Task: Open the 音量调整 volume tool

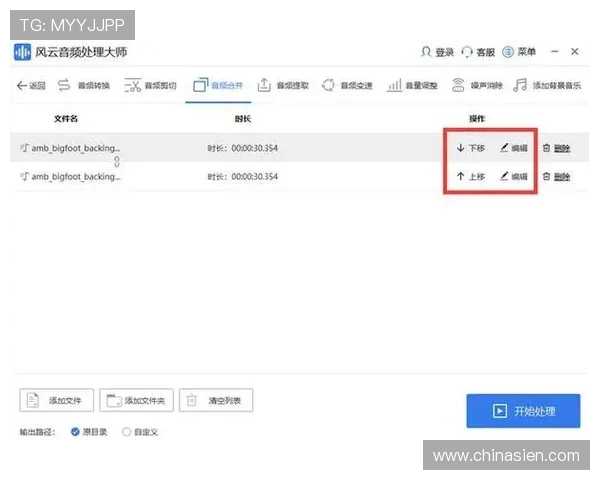Action: pos(412,85)
